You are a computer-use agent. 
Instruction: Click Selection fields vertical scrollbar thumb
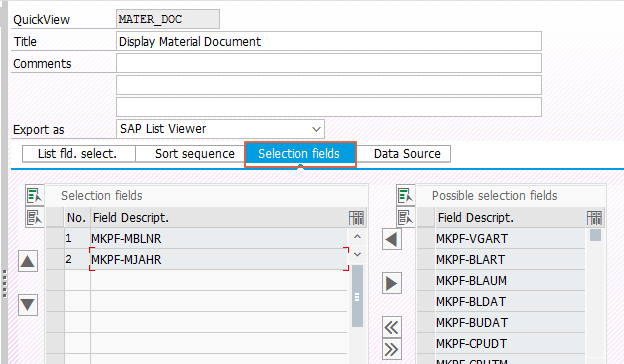(357, 296)
